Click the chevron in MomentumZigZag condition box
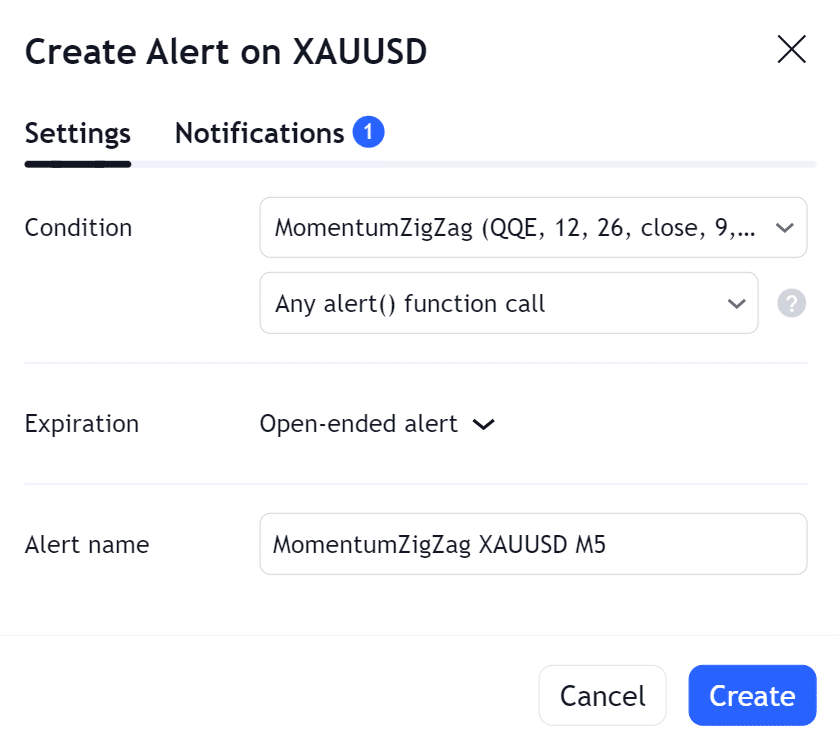The height and width of the screenshot is (743, 839). tap(784, 228)
